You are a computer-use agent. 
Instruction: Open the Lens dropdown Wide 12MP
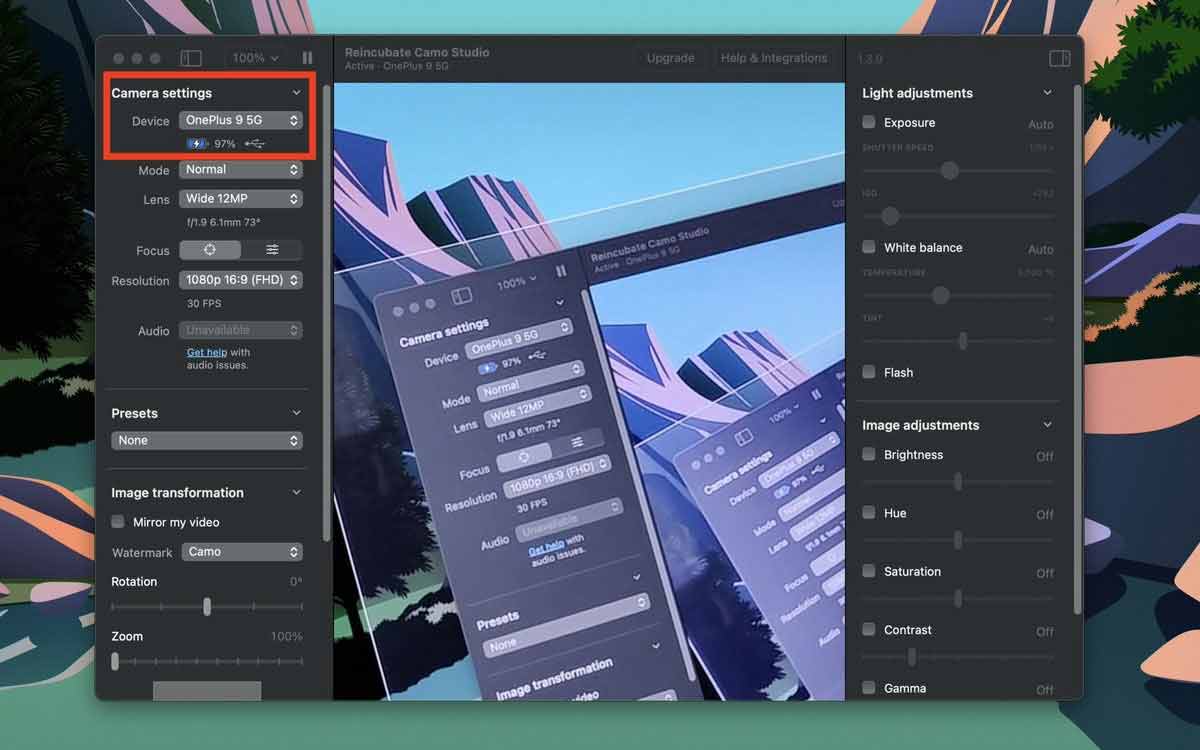[241, 199]
